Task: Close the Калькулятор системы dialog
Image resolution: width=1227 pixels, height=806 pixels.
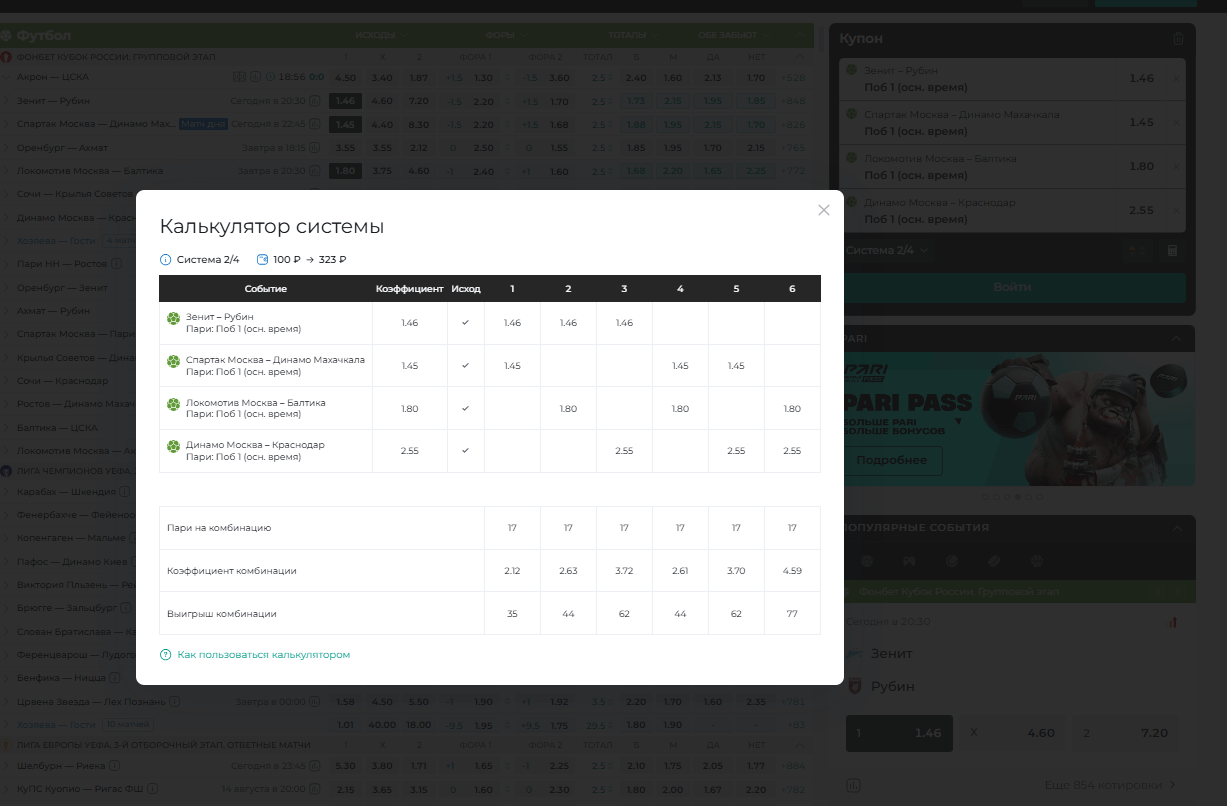Action: click(824, 210)
